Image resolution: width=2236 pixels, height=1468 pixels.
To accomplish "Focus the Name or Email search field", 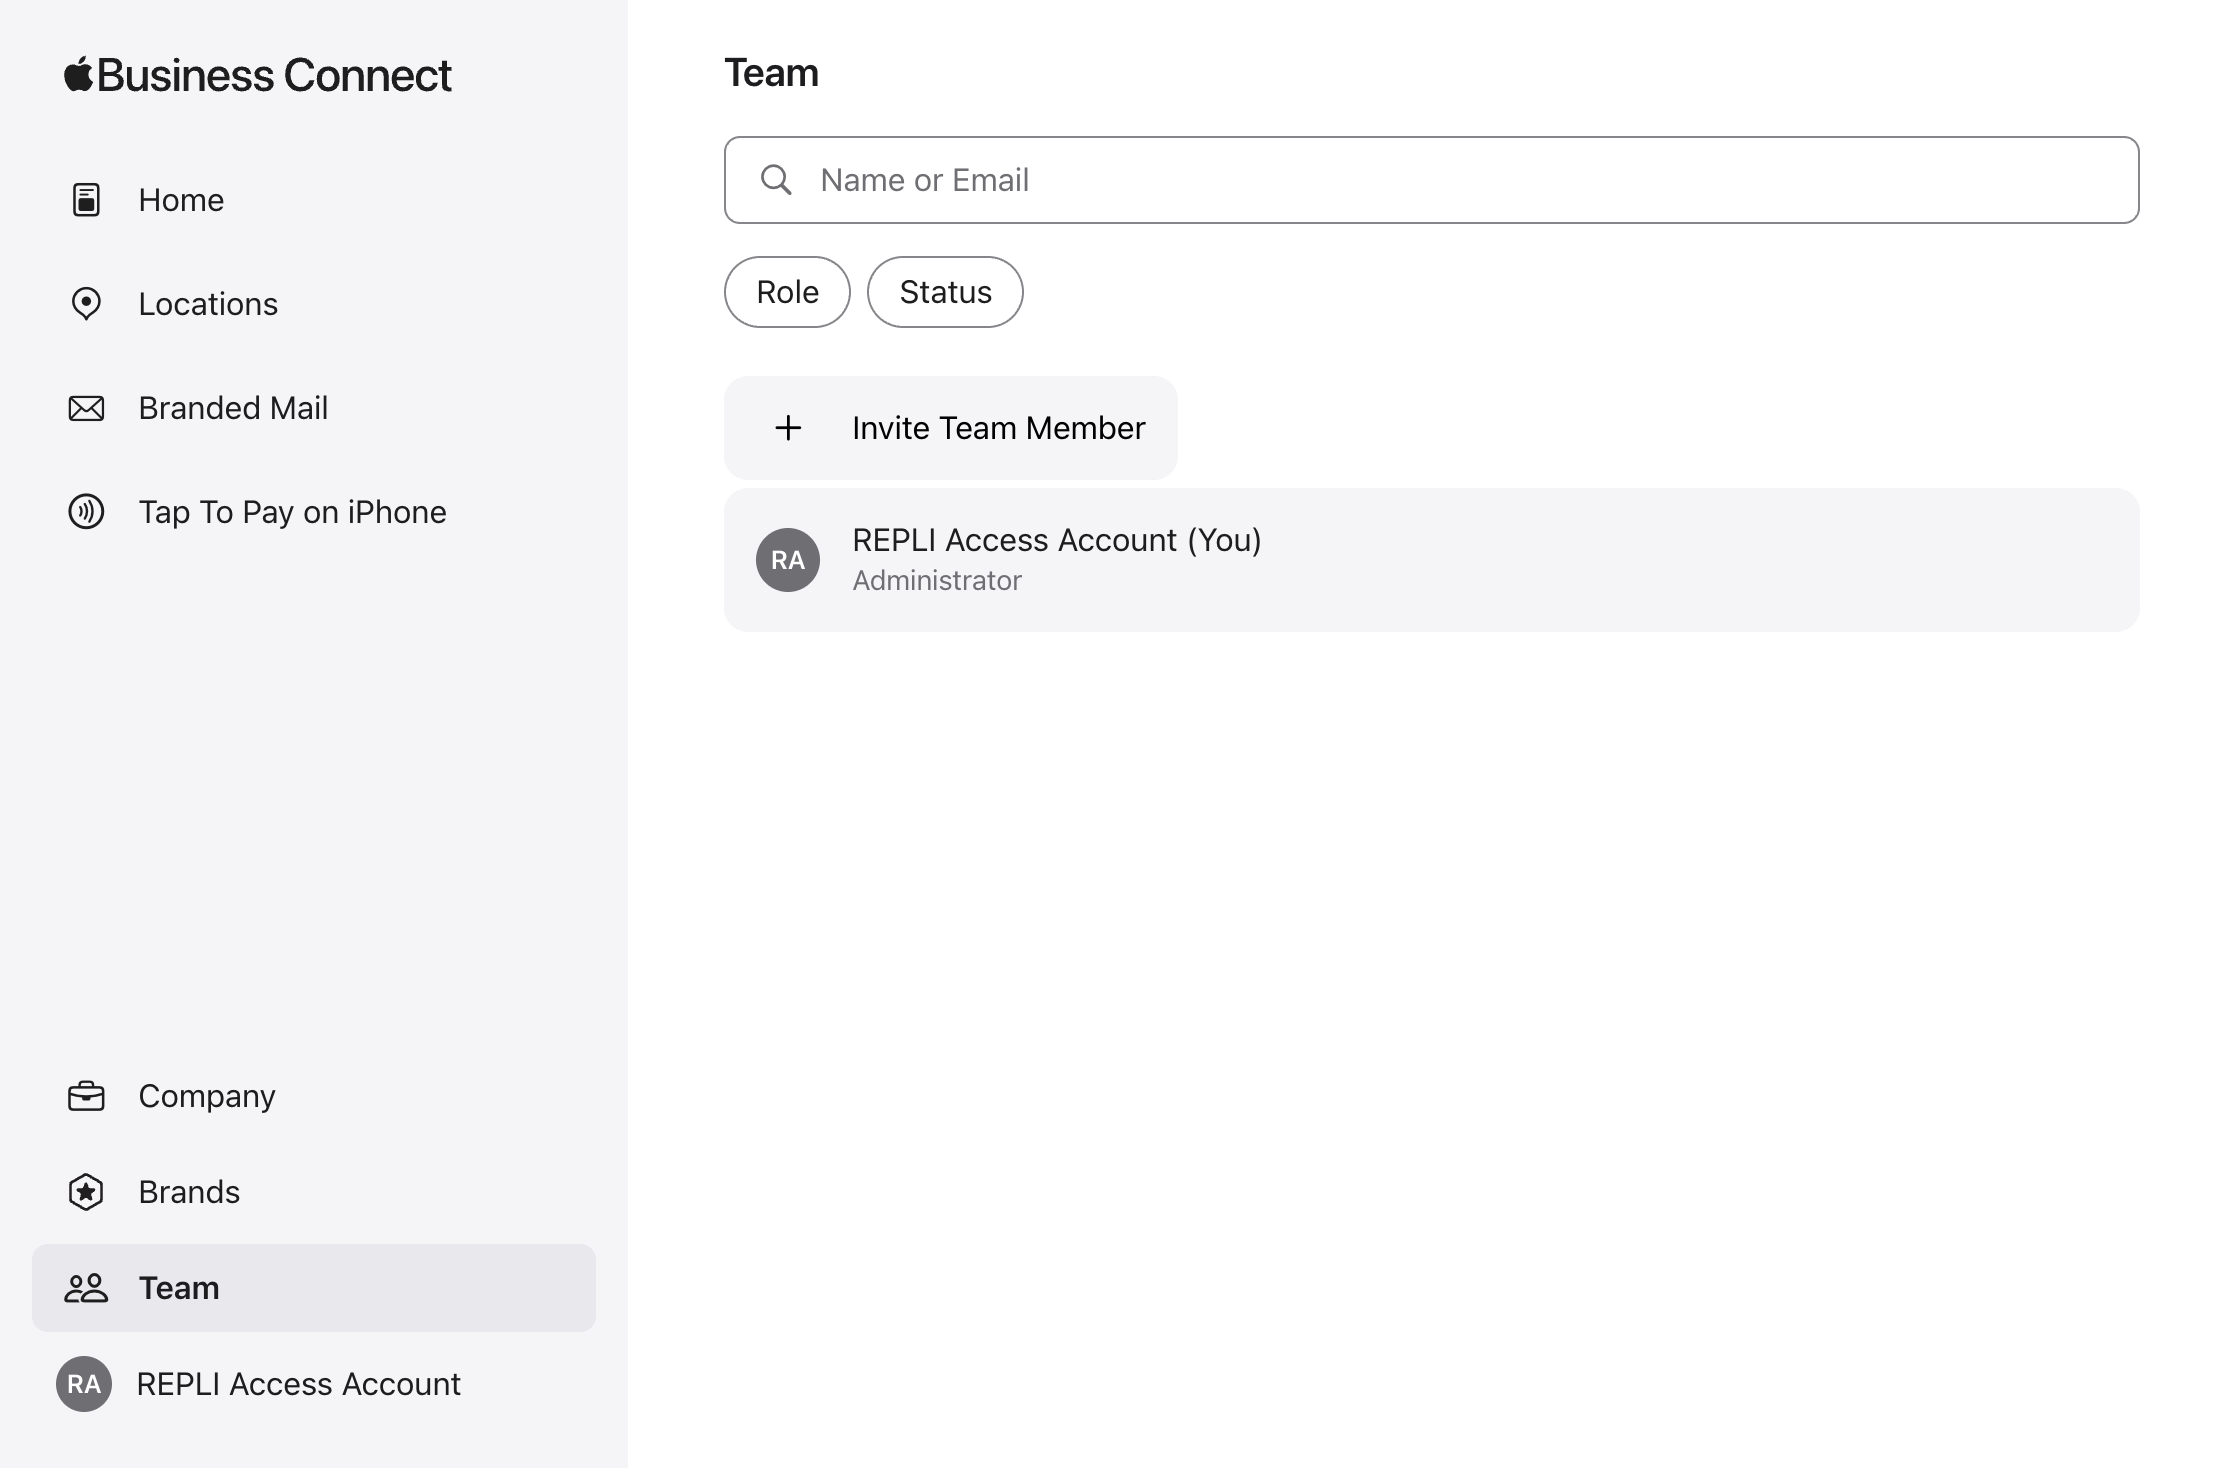I will [x=1432, y=180].
